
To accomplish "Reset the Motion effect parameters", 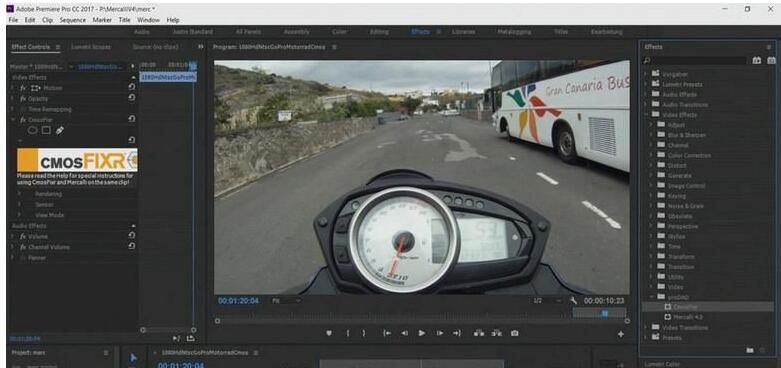I will coord(131,87).
